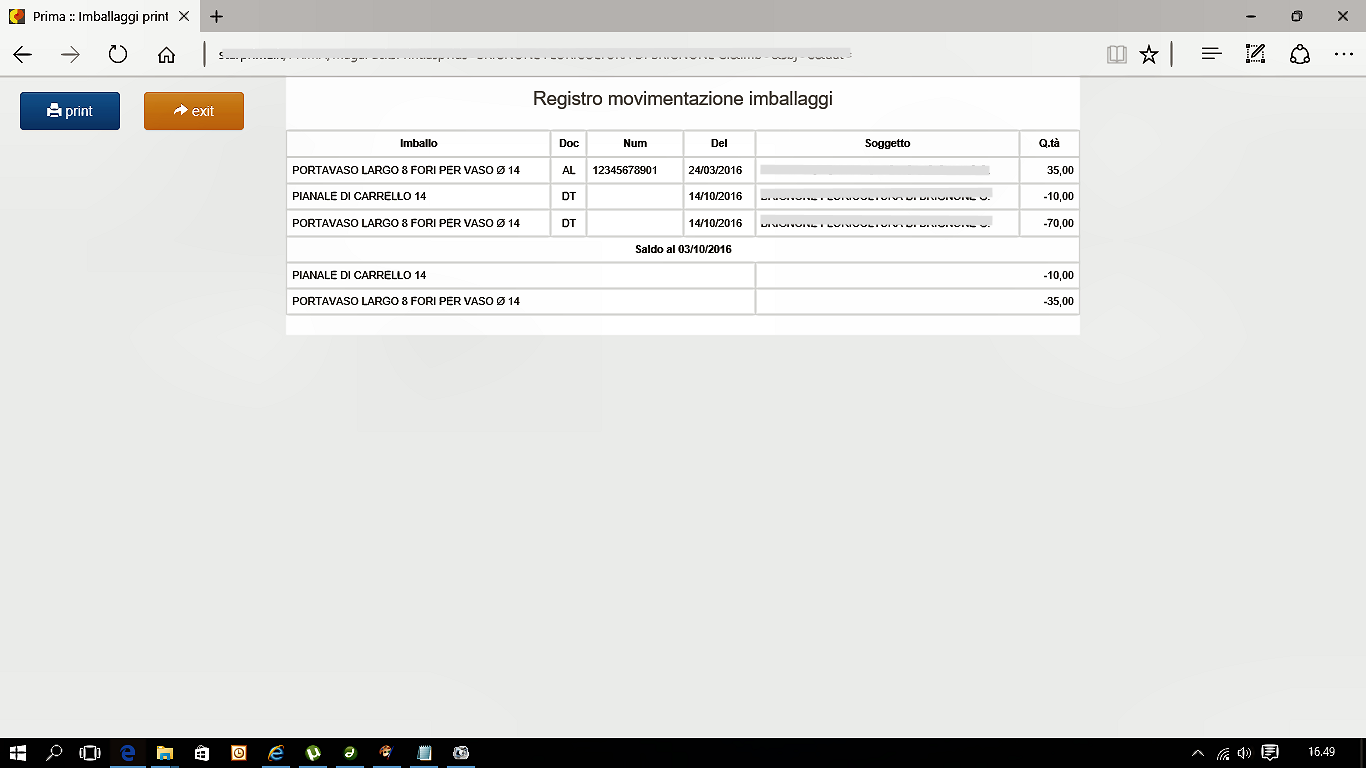The image size is (1366, 768).
Task: Open a new browser tab
Action: (x=216, y=16)
